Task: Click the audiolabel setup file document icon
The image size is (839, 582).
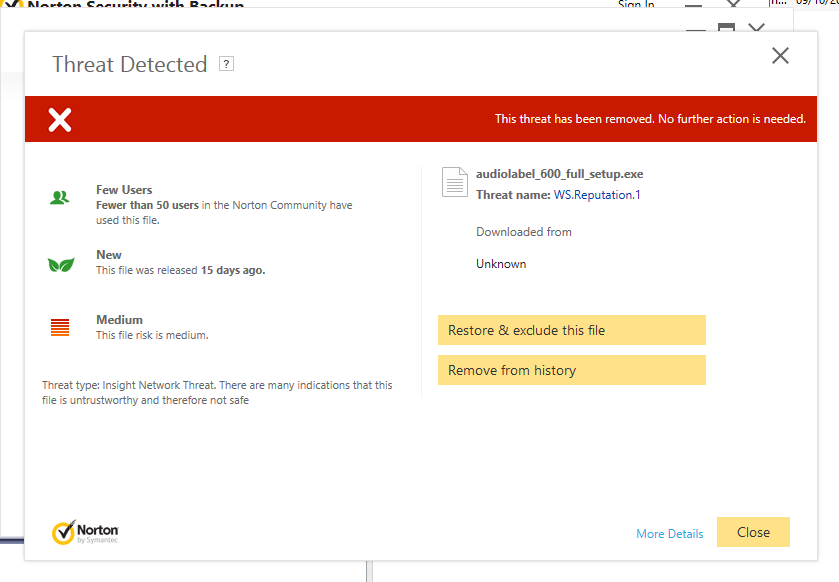Action: [x=455, y=182]
